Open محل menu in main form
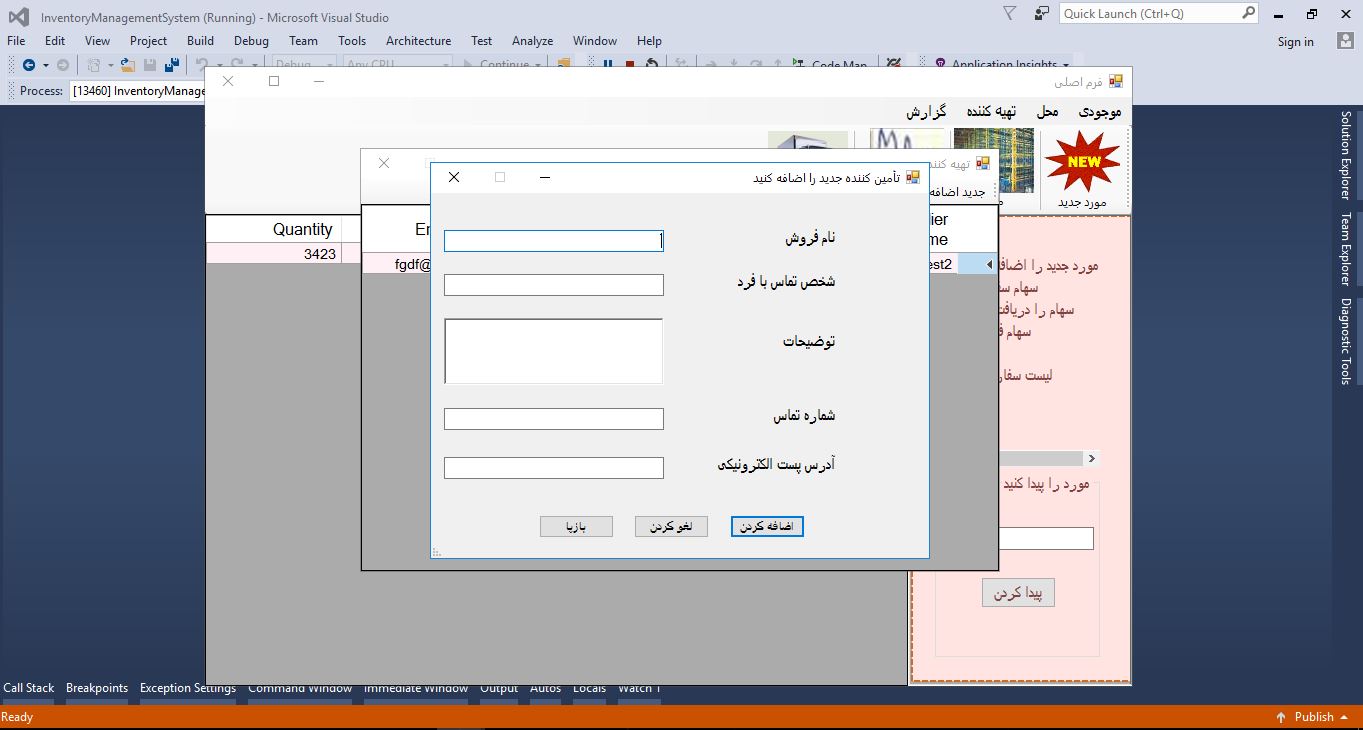The width and height of the screenshot is (1363, 730). (x=1047, y=112)
